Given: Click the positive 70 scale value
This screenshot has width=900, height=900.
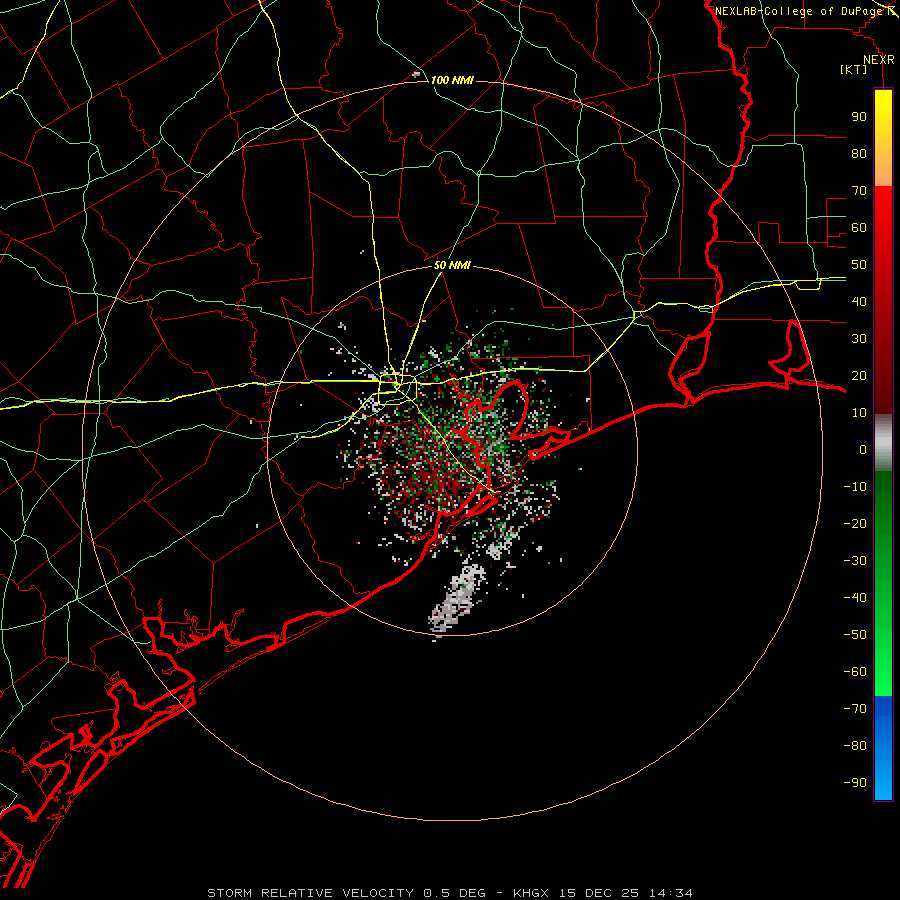Looking at the screenshot, I should (859, 191).
